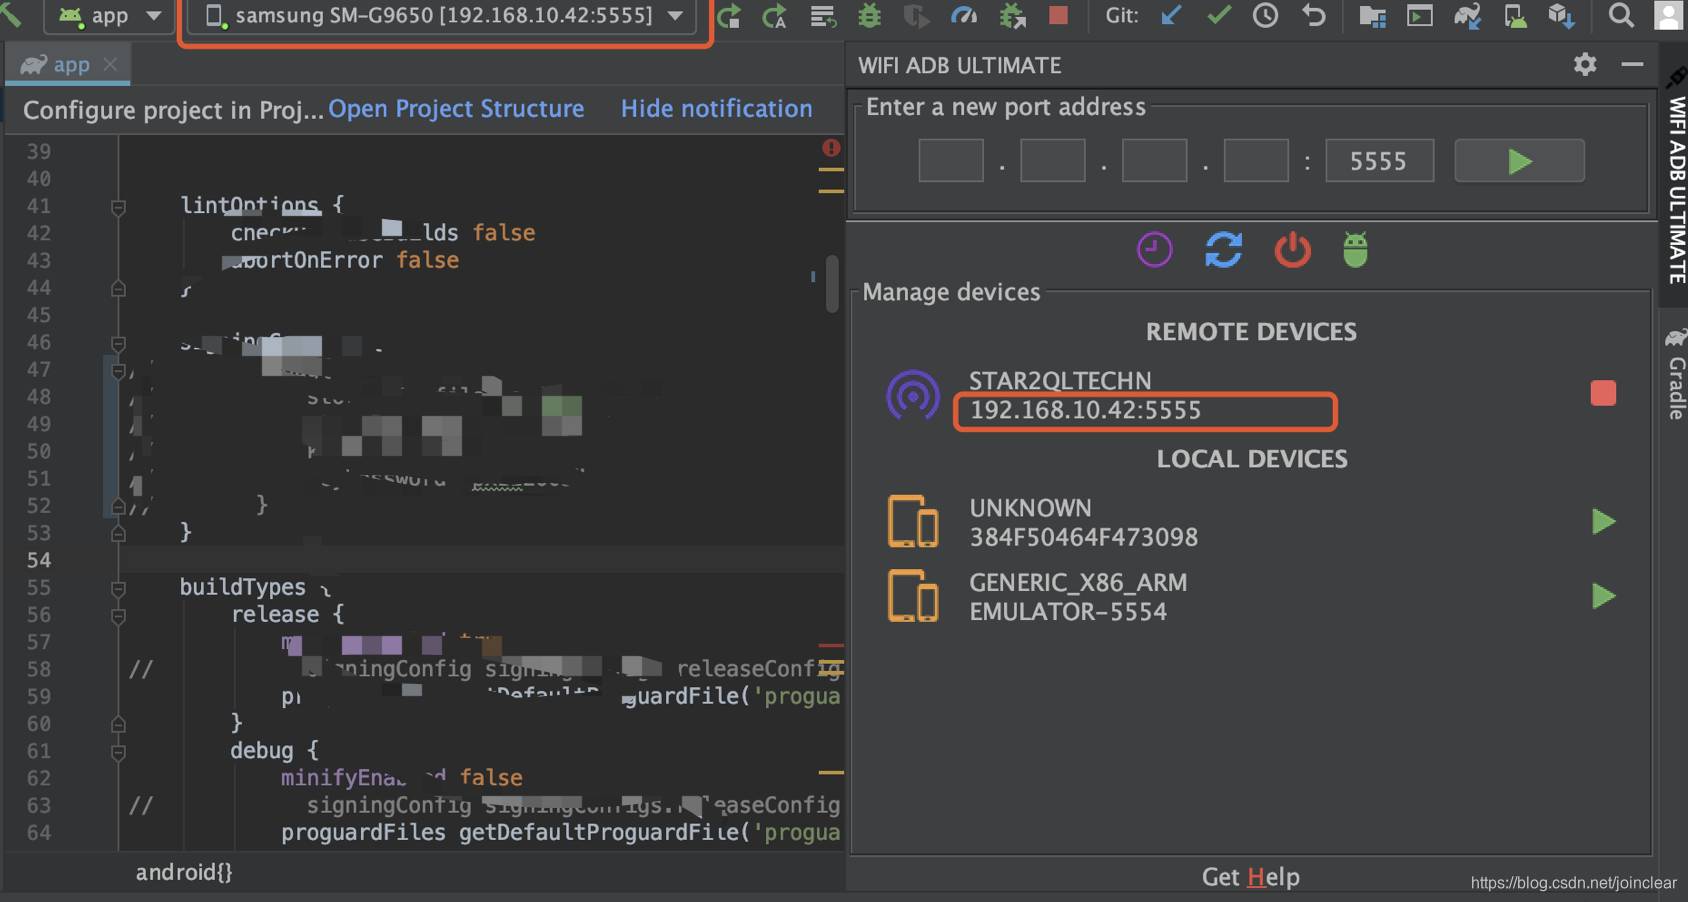Click the user account avatar icon
This screenshot has width=1688, height=902.
1669,15
